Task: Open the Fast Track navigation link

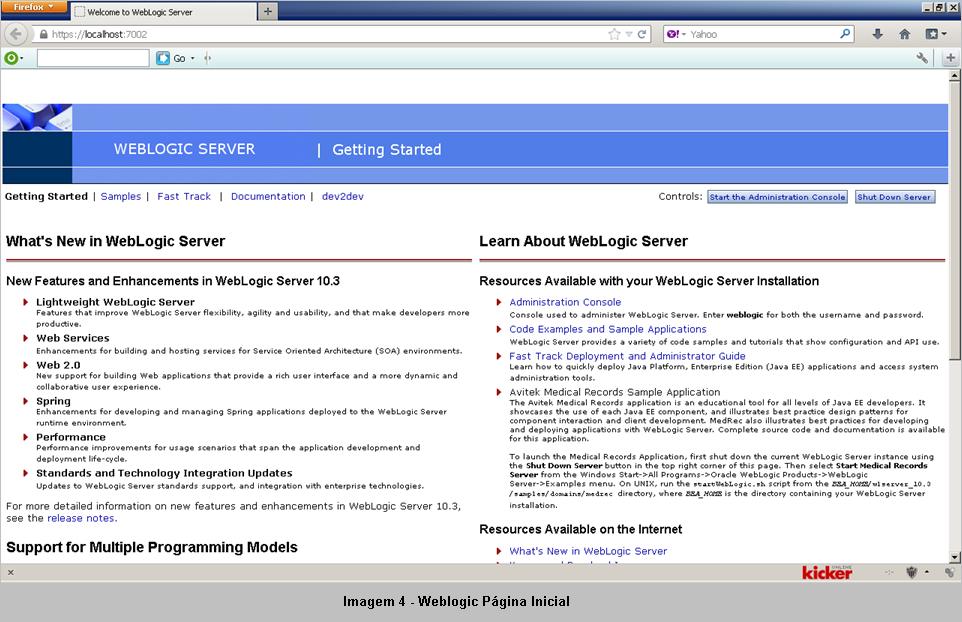Action: coord(183,196)
